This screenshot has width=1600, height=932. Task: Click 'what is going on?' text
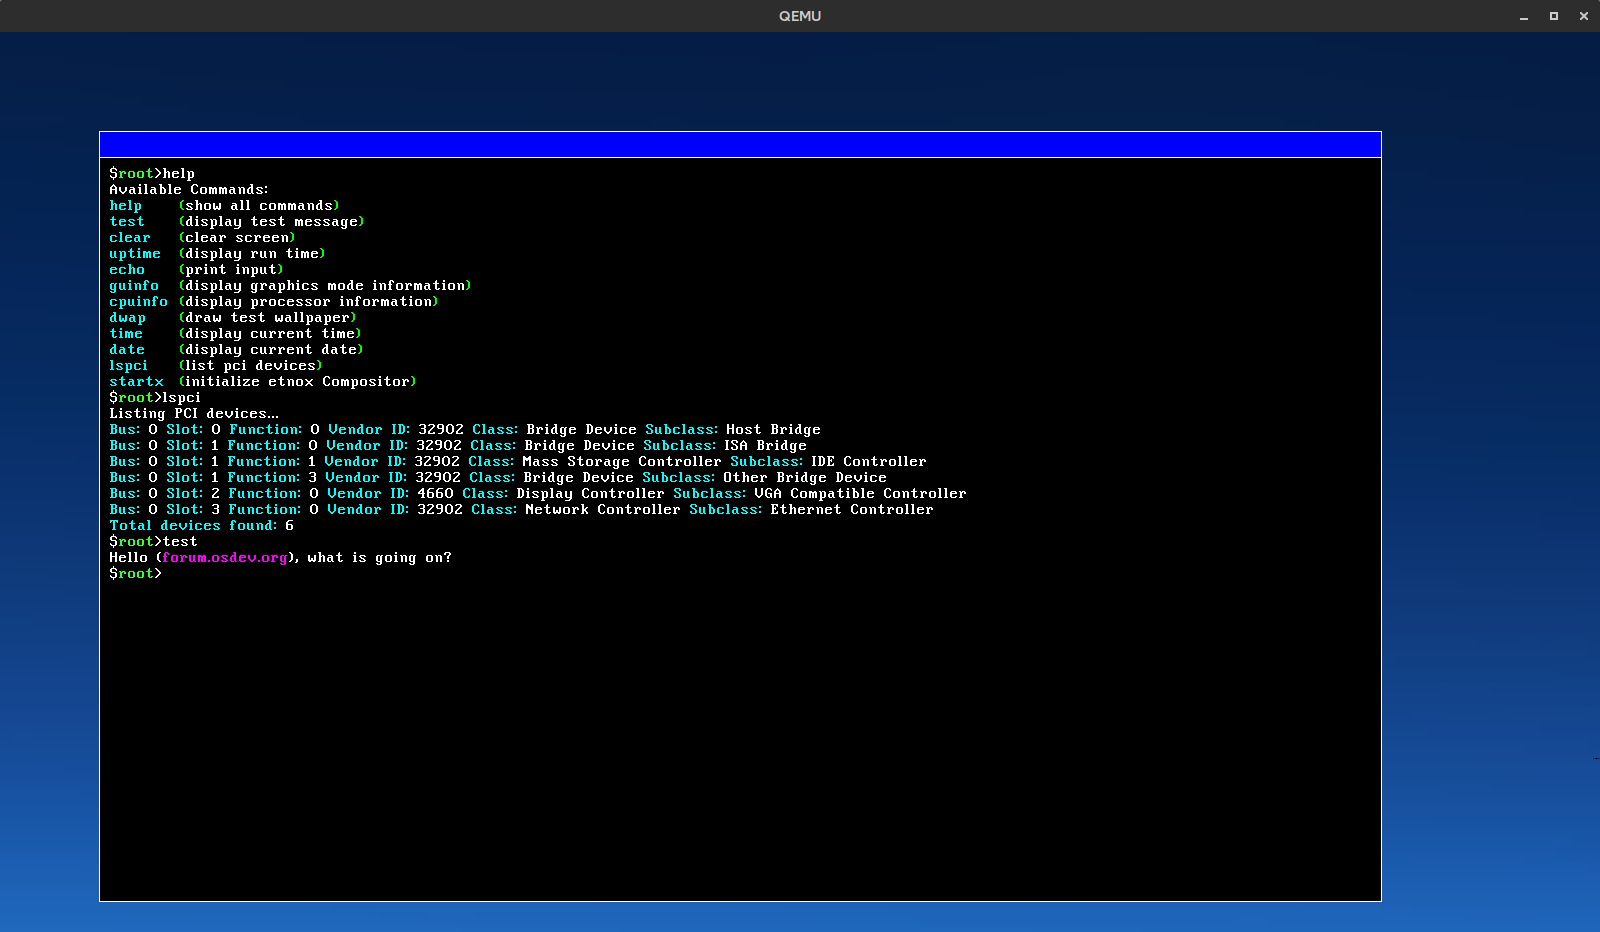[380, 558]
